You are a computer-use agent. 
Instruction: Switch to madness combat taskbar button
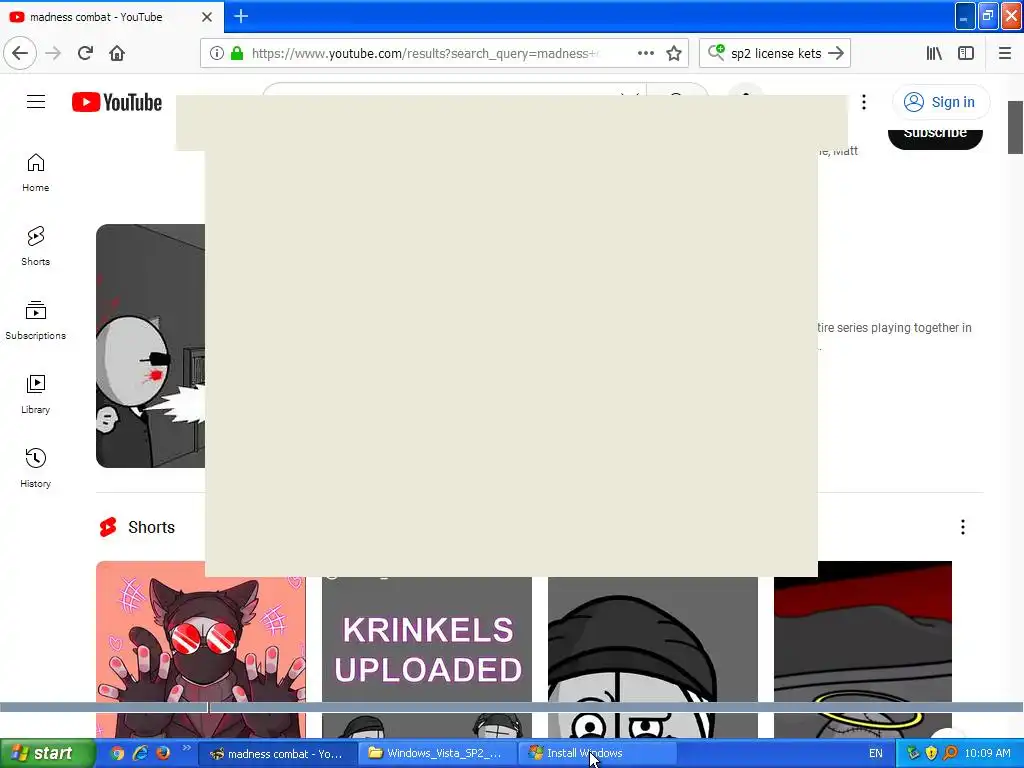(x=277, y=754)
